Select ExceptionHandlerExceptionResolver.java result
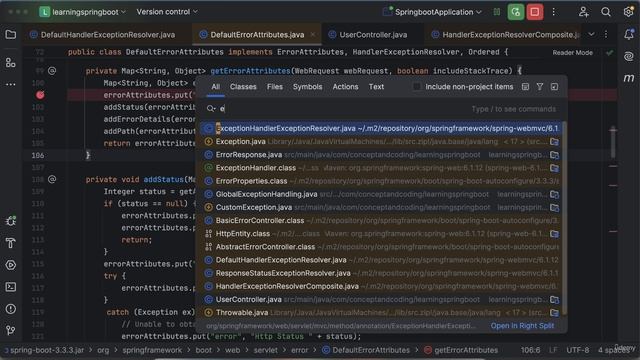640x360 pixels. [x=381, y=129]
